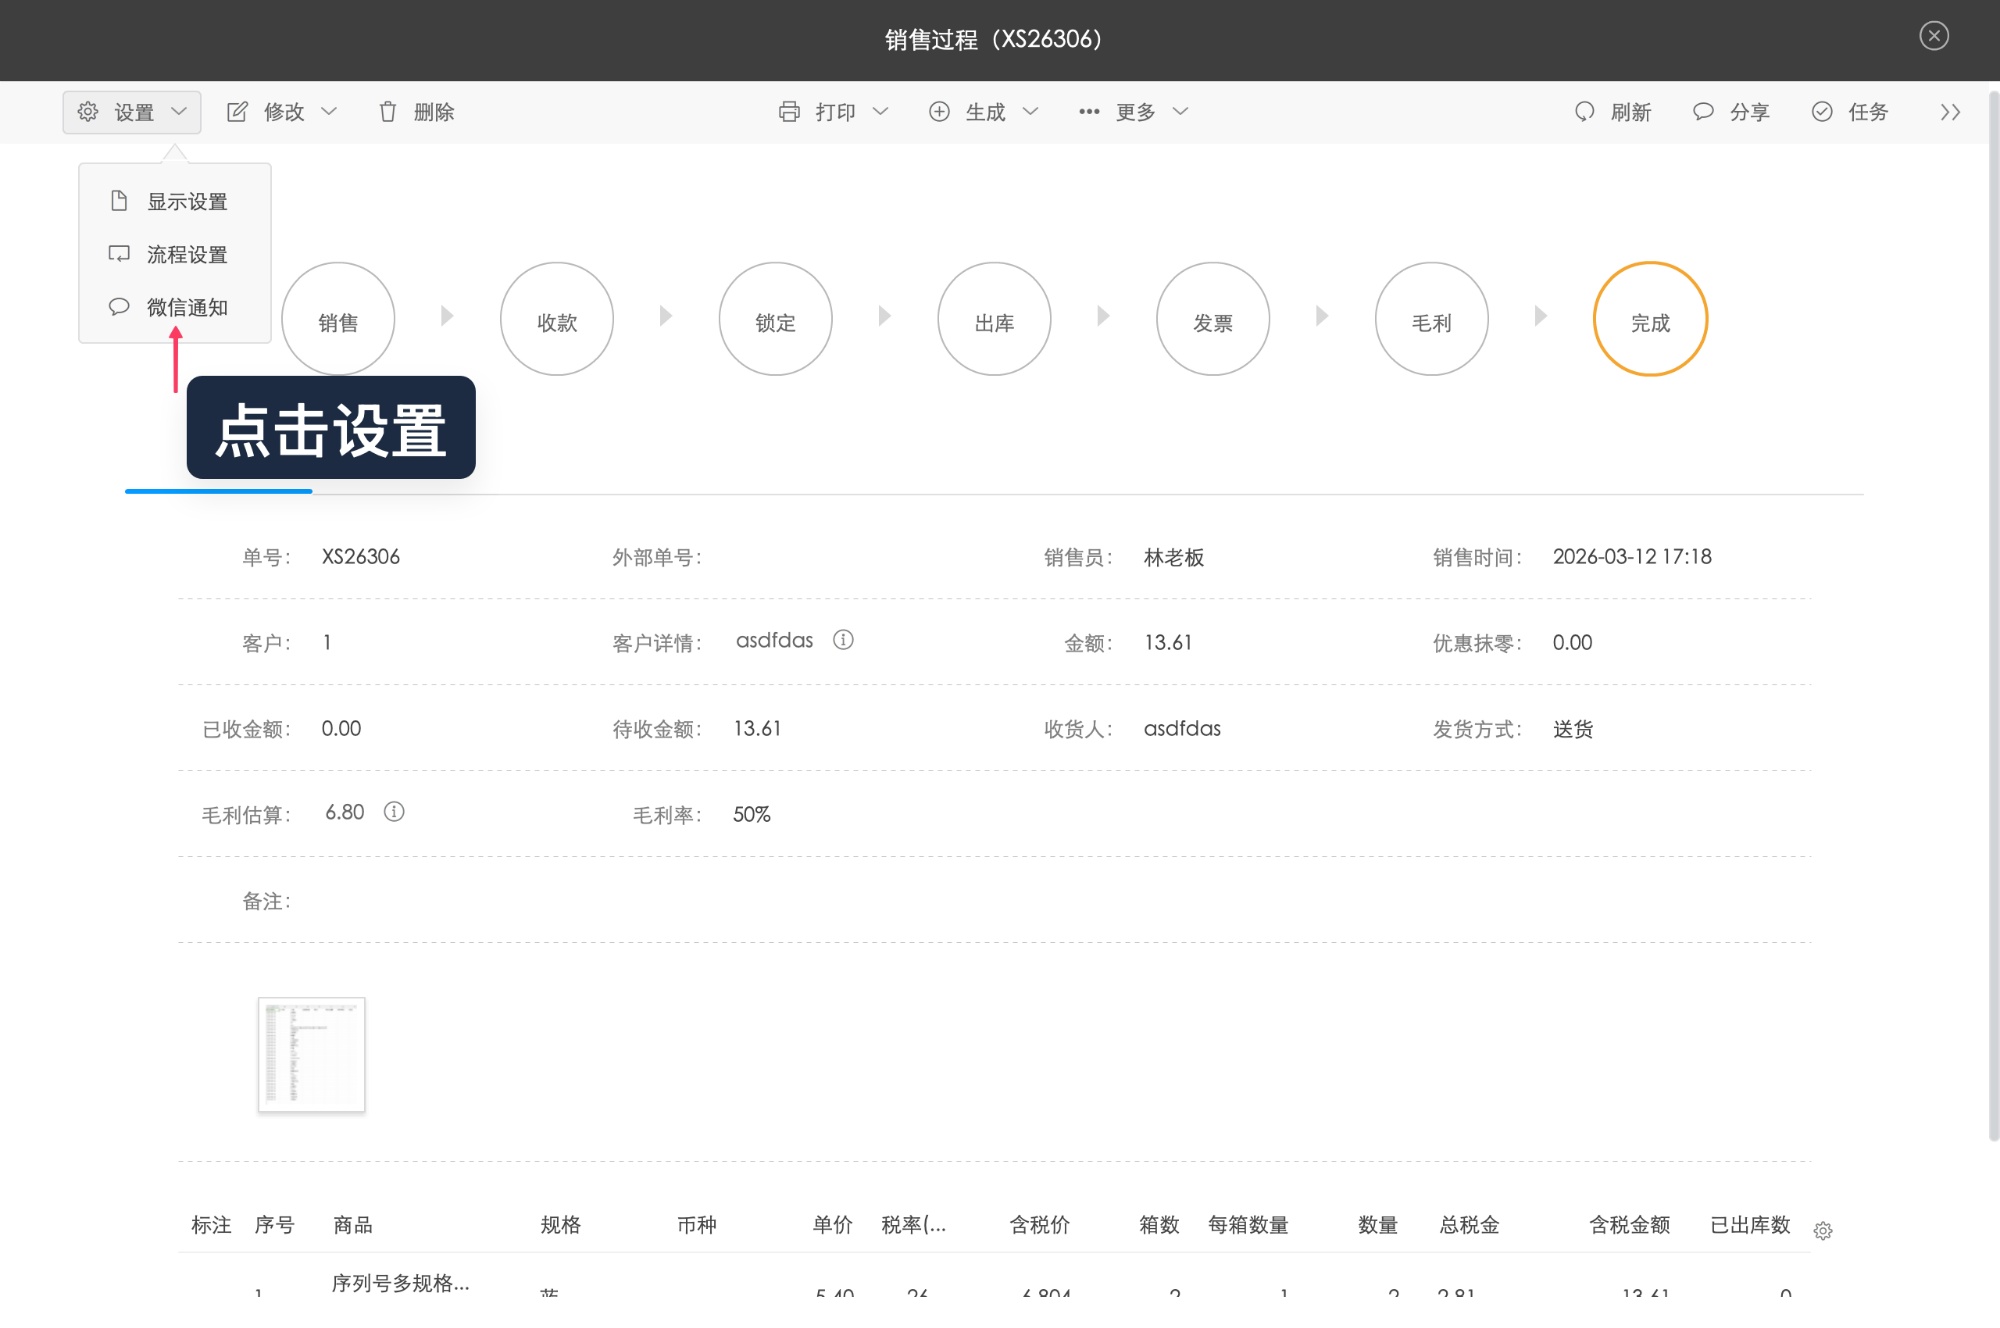2000x1328 pixels.
Task: Click the 任务 checkmark icon
Action: click(1822, 111)
